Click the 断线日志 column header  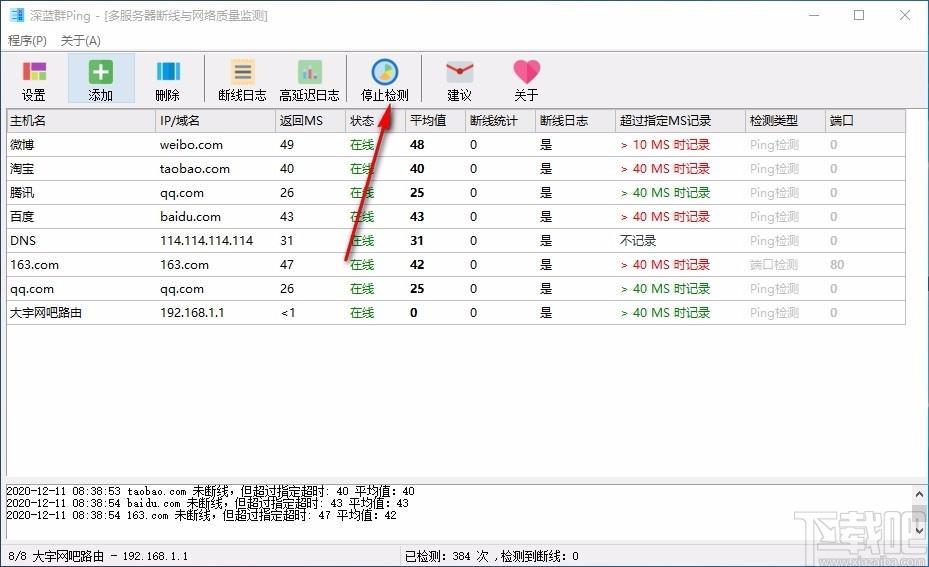(576, 121)
